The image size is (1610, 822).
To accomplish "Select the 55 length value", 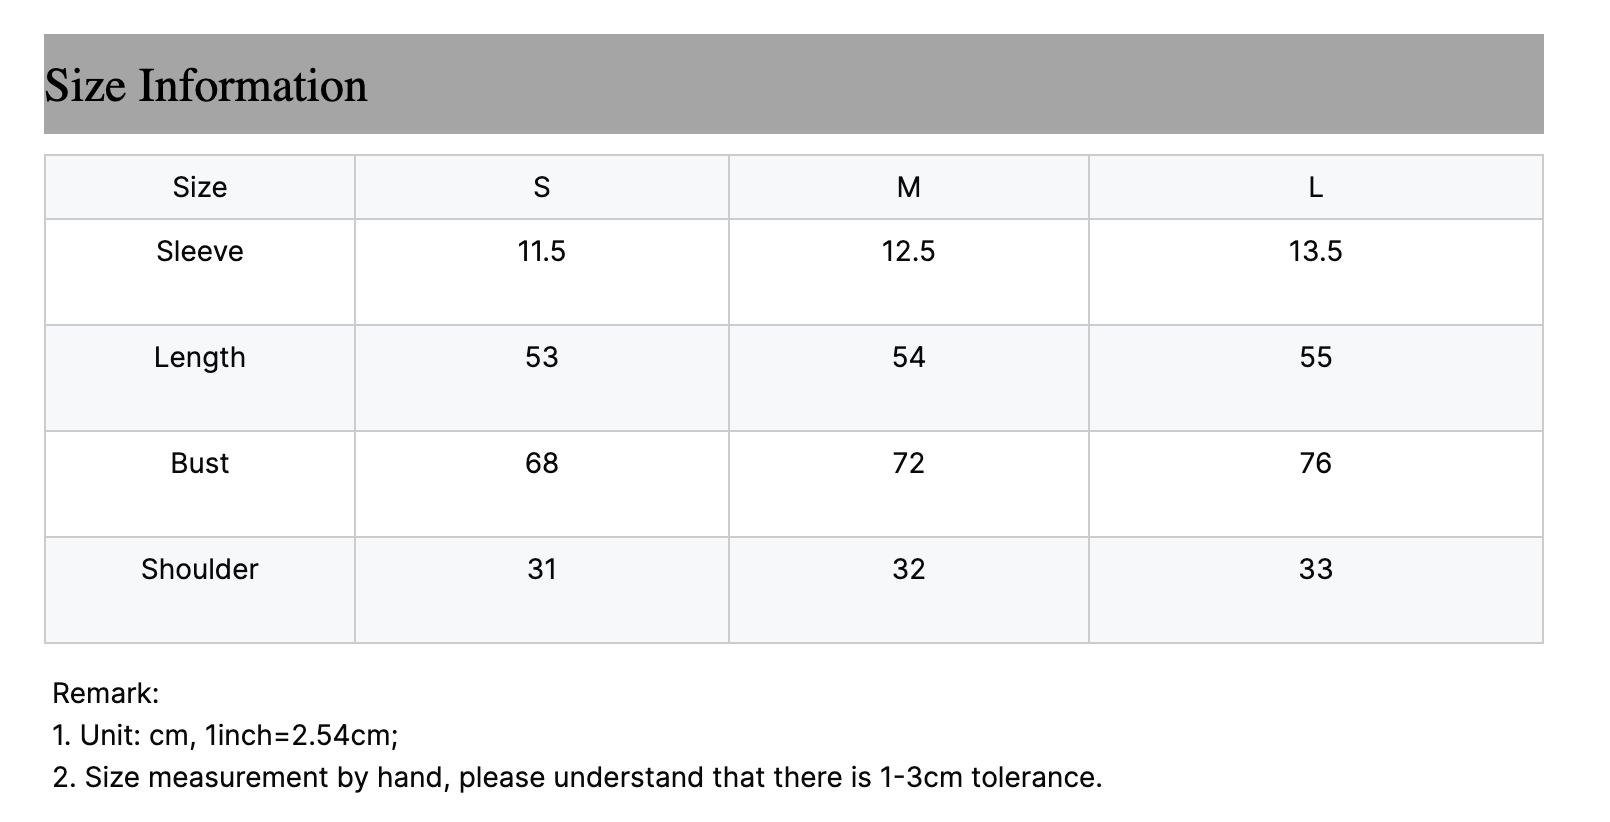I will pos(1315,357).
